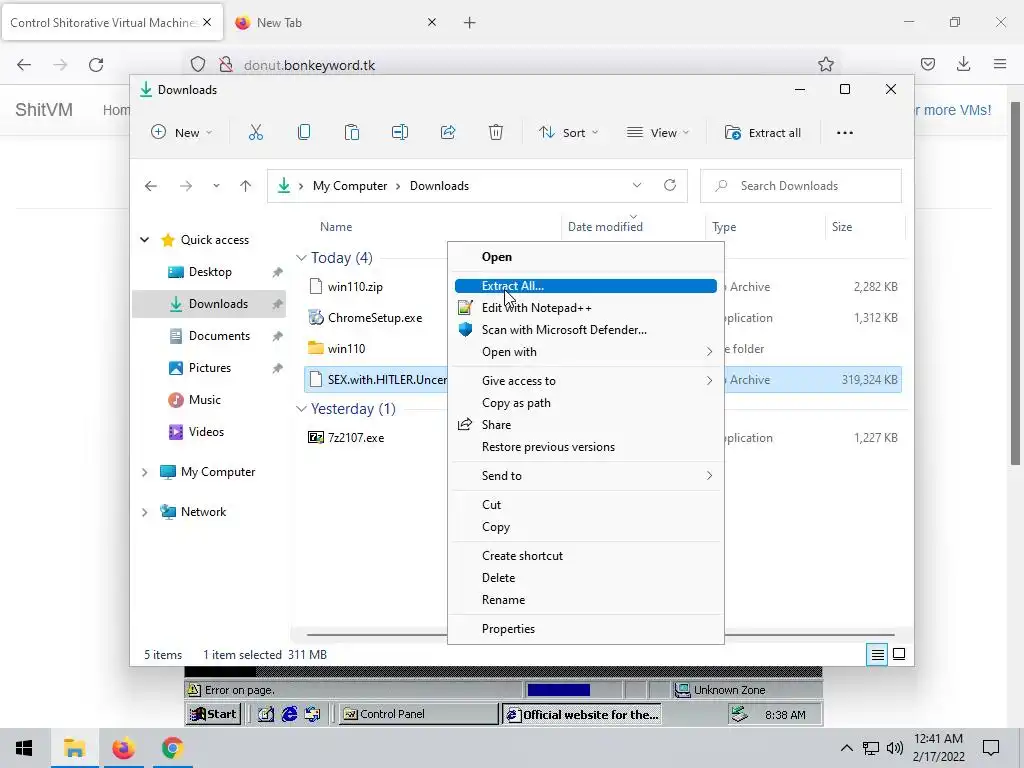Click the Rename icon in the Explorer toolbar
The image size is (1024, 768).
(x=400, y=133)
